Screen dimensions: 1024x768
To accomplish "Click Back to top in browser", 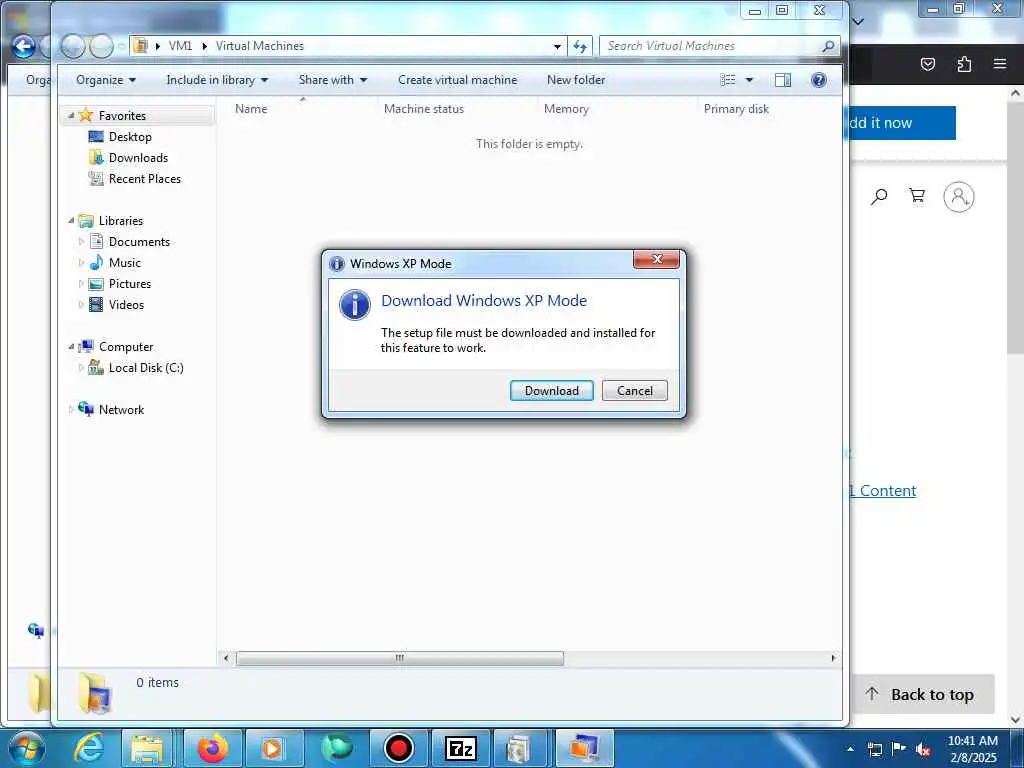I will pos(922,694).
